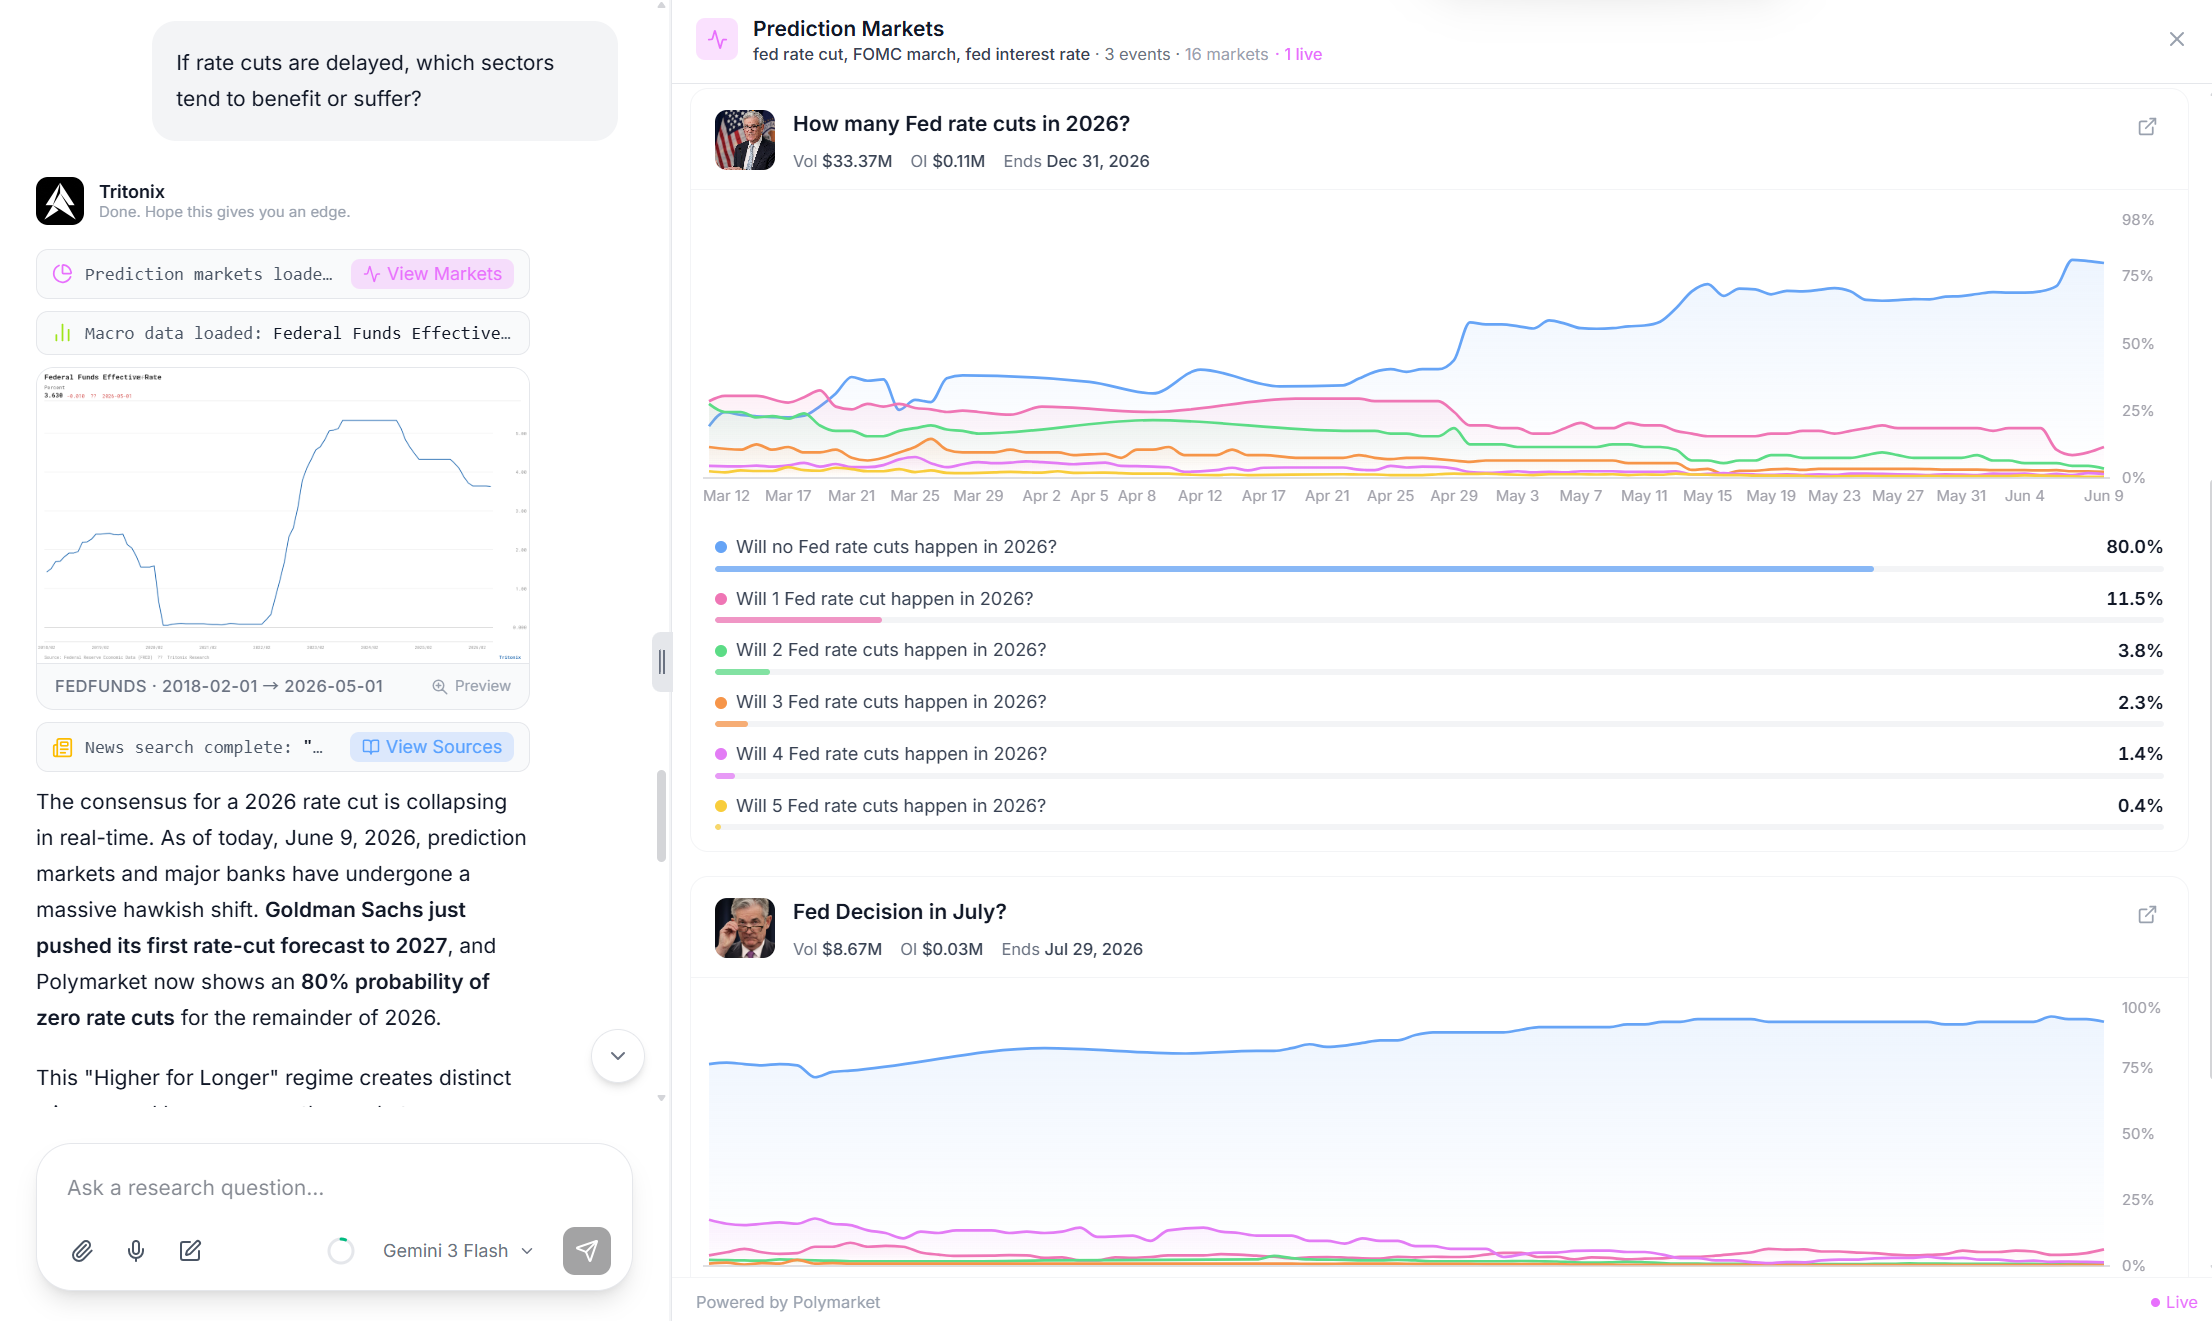The width and height of the screenshot is (2212, 1321).
Task: Click the green legend dot for 2 rate cuts
Action: click(x=721, y=651)
